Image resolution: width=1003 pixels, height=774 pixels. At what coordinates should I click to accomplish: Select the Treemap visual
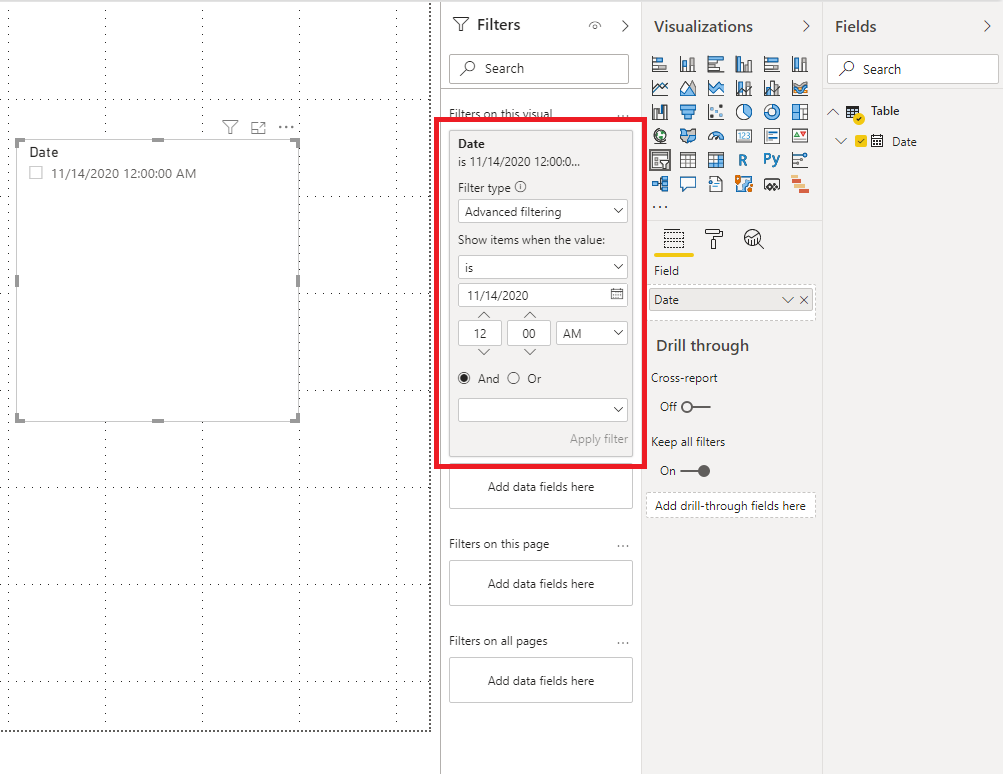800,112
